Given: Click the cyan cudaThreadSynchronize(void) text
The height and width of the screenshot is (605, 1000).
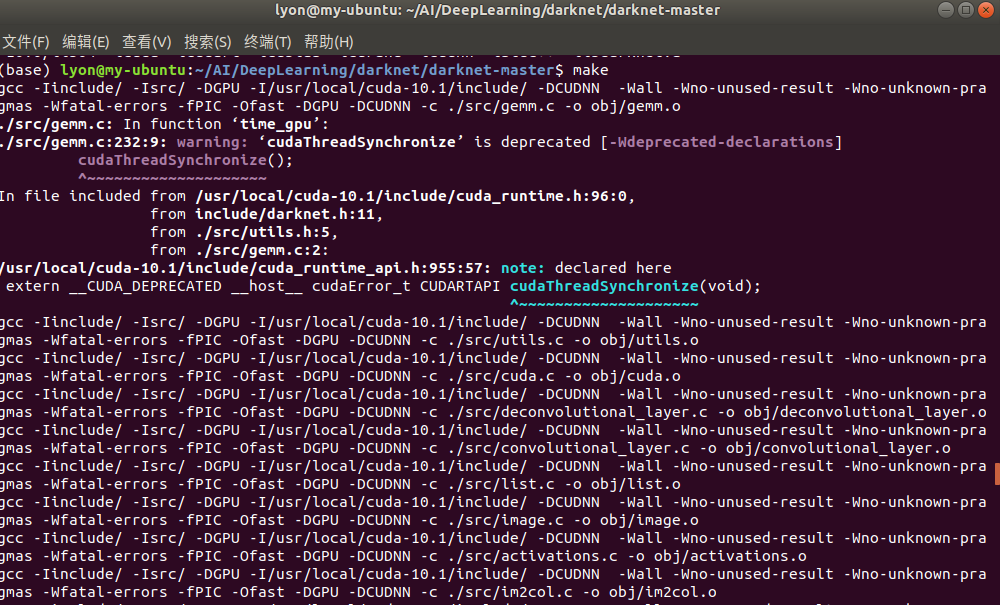Looking at the screenshot, I should click(x=636, y=286).
